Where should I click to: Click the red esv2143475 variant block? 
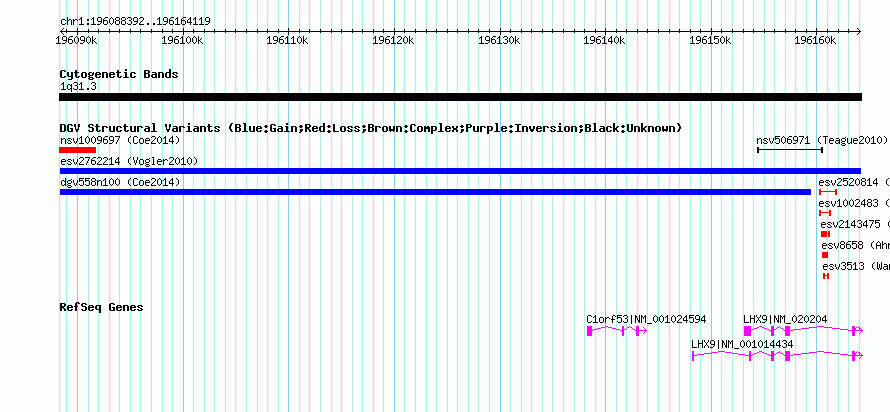826,234
